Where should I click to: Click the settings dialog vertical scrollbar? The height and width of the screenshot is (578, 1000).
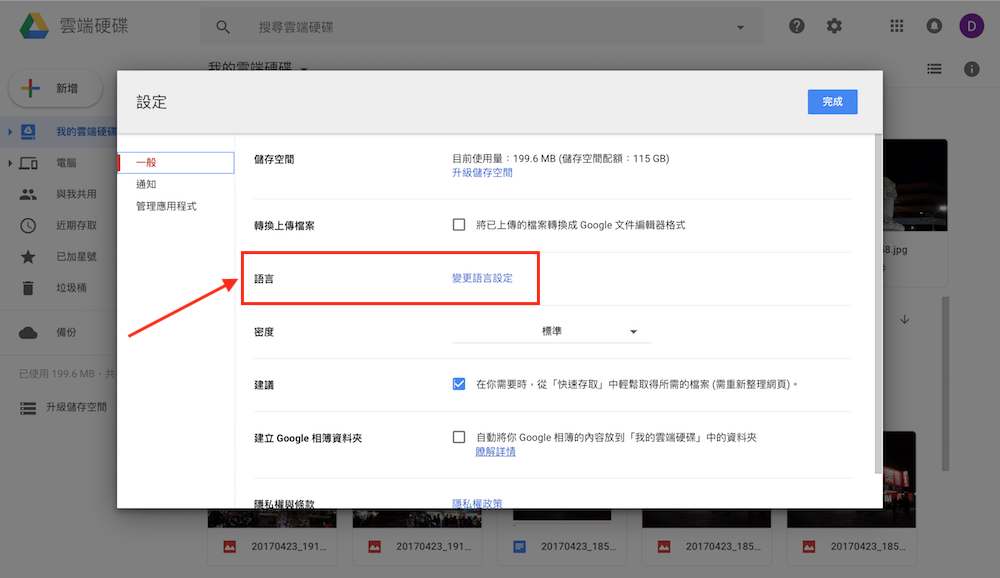pyautogui.click(x=877, y=300)
